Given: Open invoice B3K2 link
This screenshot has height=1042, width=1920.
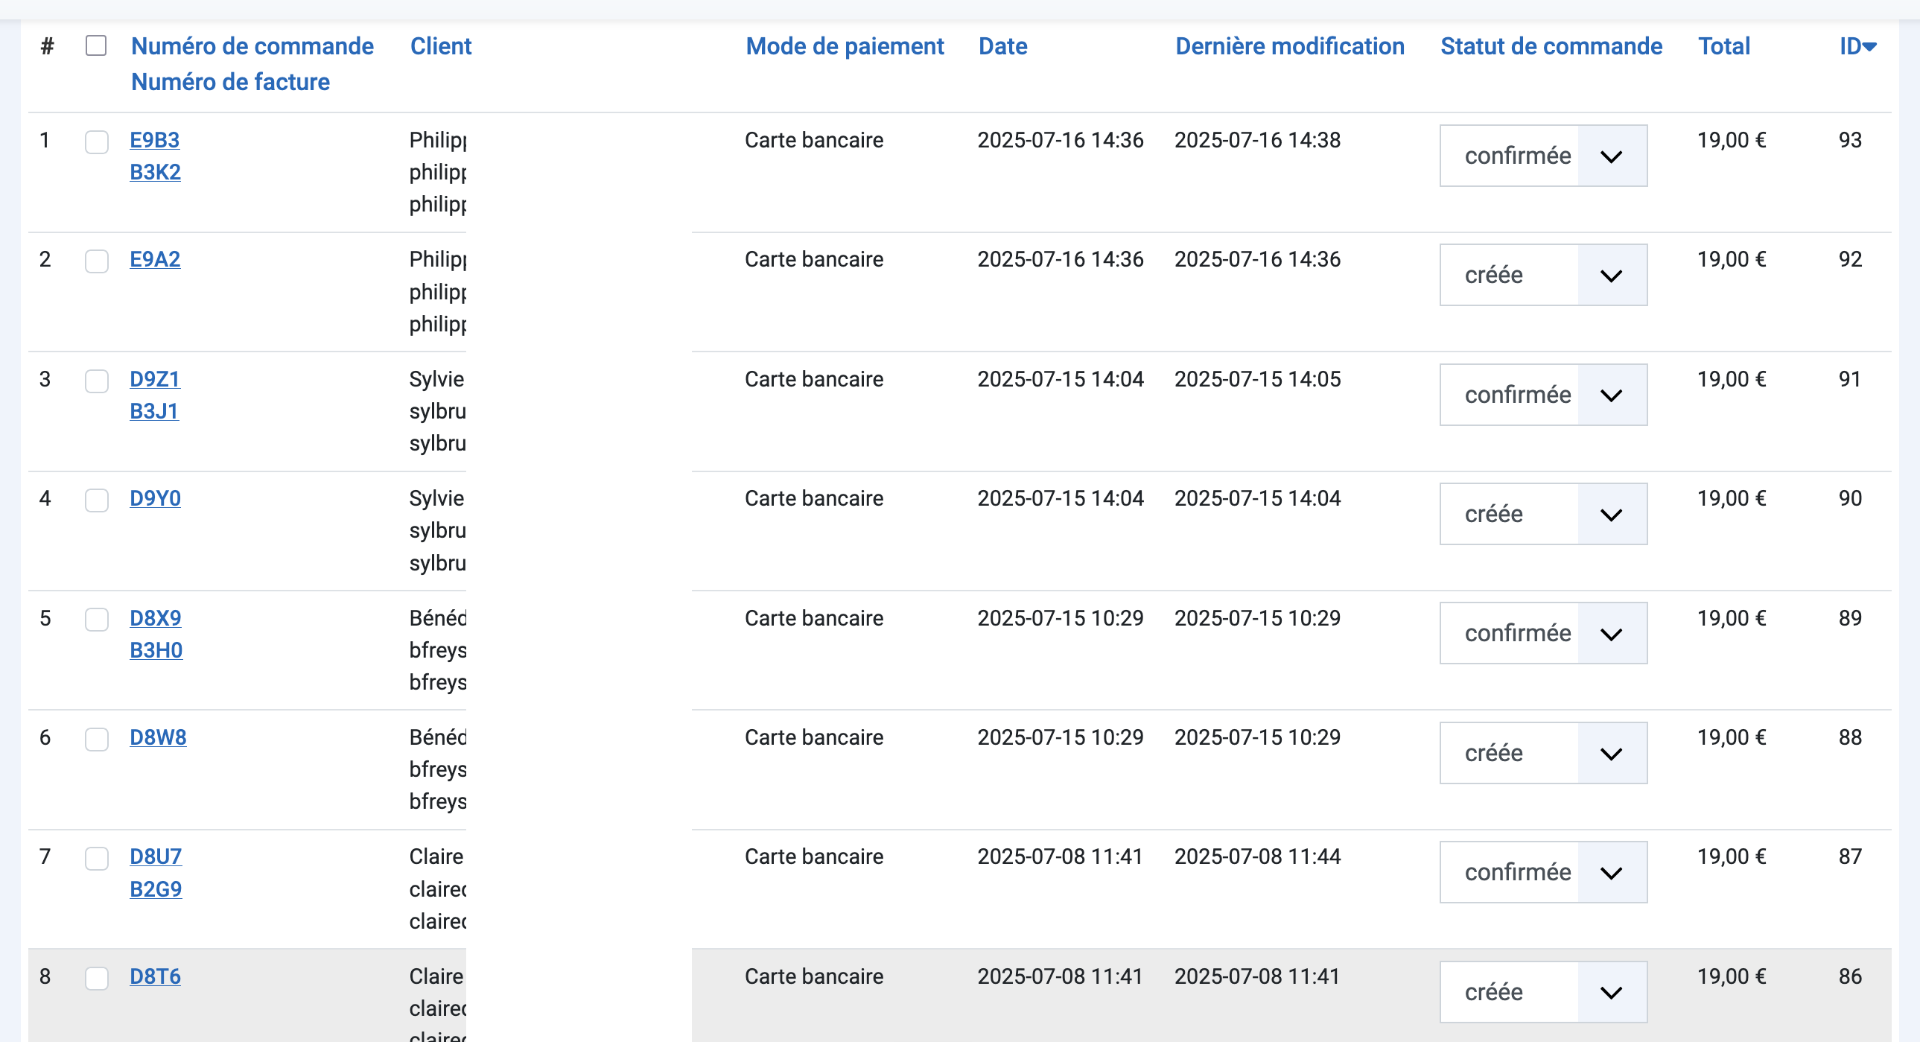Looking at the screenshot, I should pos(155,172).
